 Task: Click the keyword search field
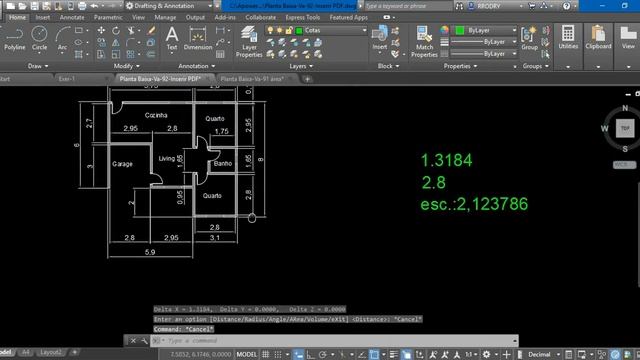click(408, 6)
